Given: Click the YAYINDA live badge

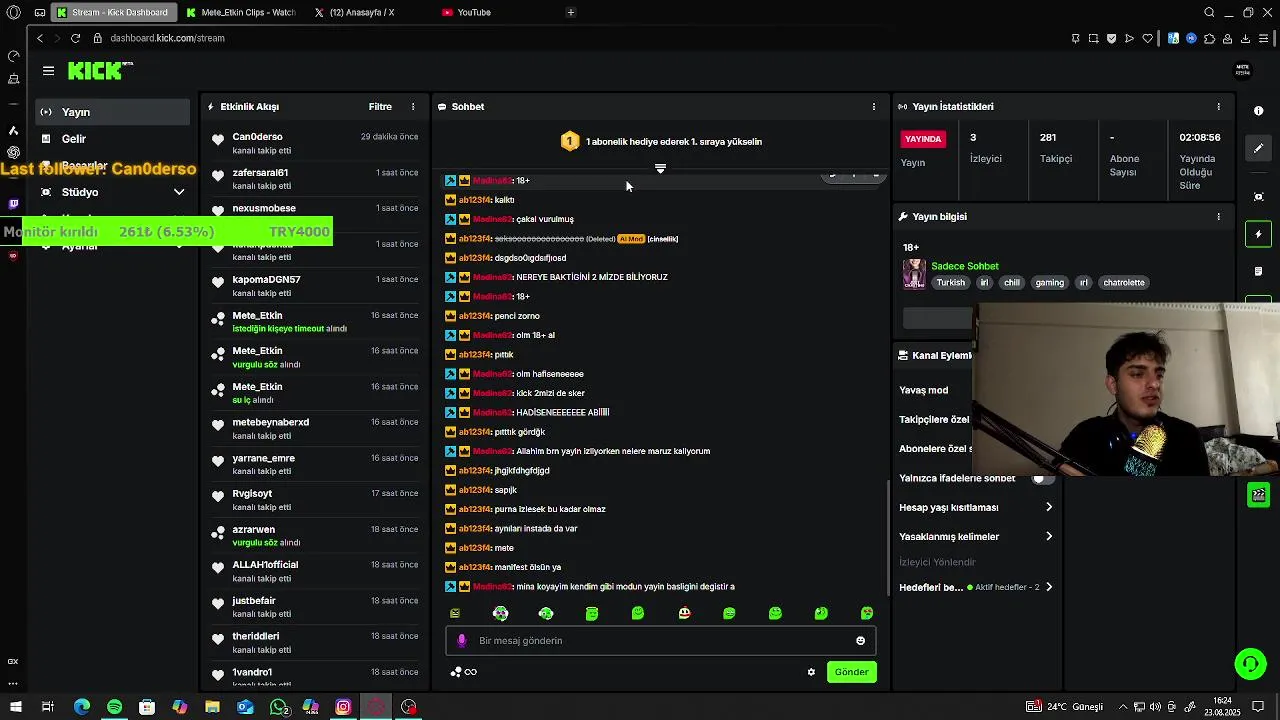Looking at the screenshot, I should [x=923, y=139].
